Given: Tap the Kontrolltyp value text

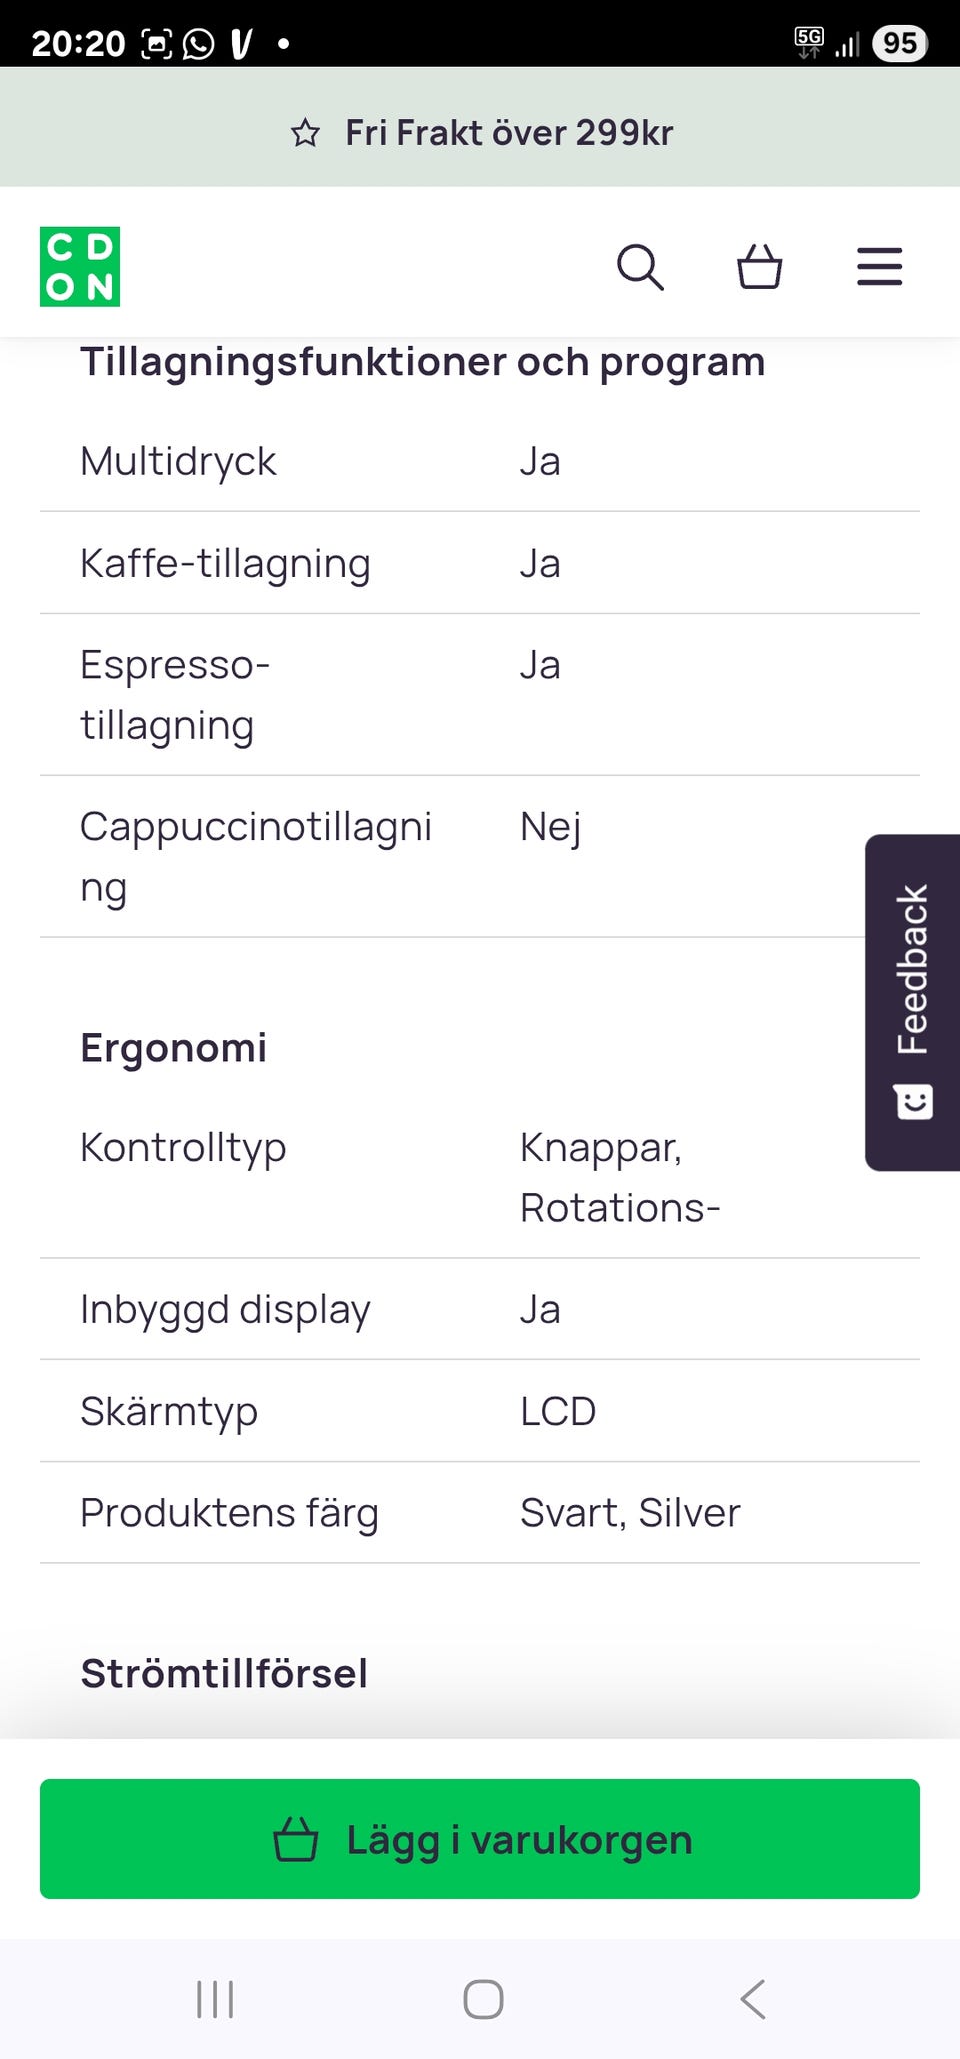Looking at the screenshot, I should click(x=620, y=1178).
